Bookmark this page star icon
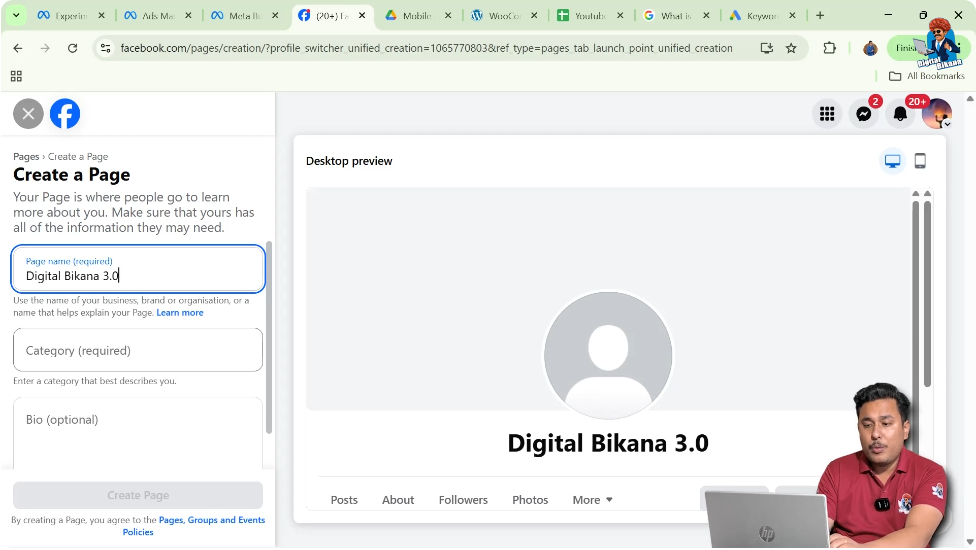976x550 pixels. pyautogui.click(x=791, y=48)
